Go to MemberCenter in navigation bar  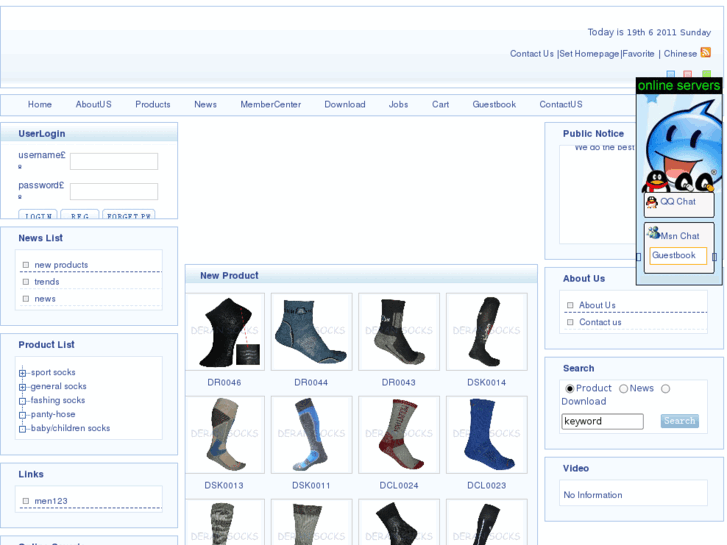(270, 104)
